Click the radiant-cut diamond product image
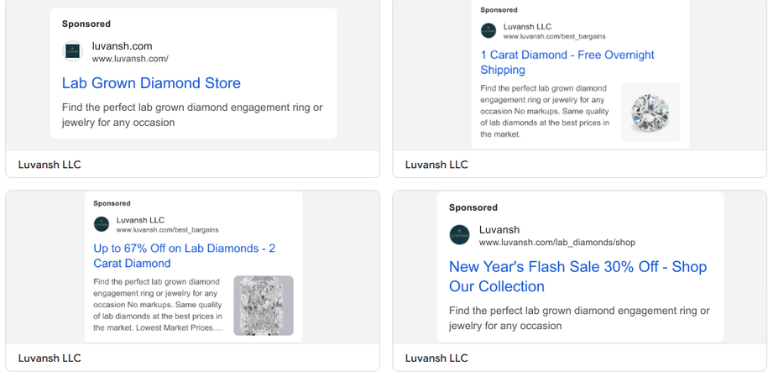Image resolution: width=768 pixels, height=372 pixels. pos(264,305)
